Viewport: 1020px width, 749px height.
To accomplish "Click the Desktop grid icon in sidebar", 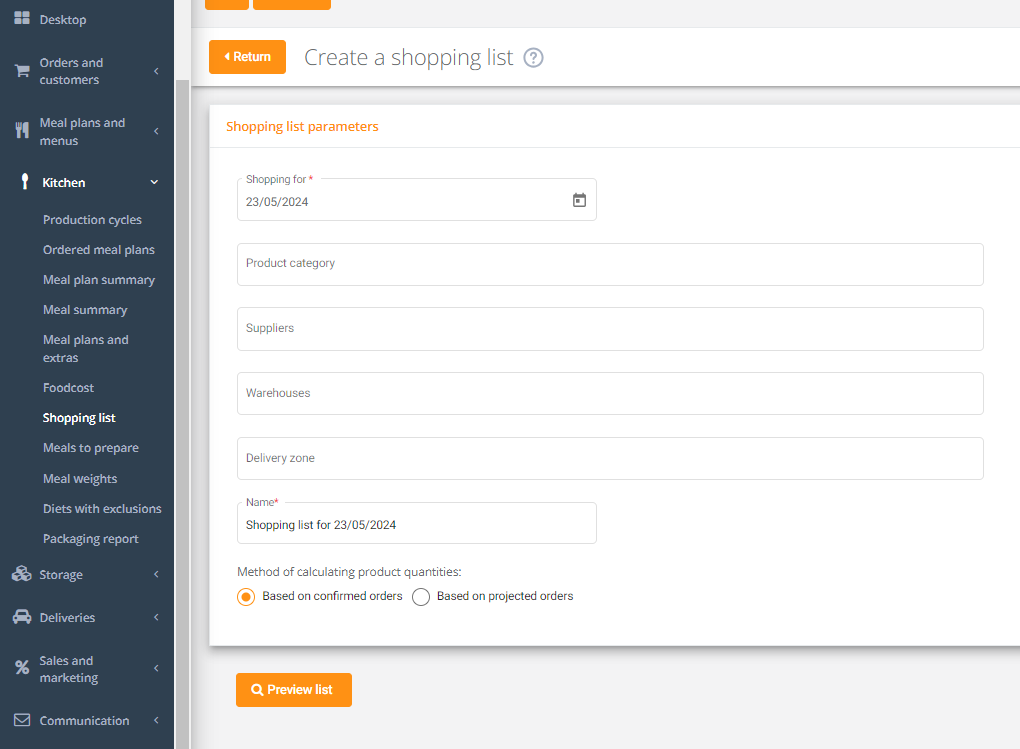I will coord(22,19).
